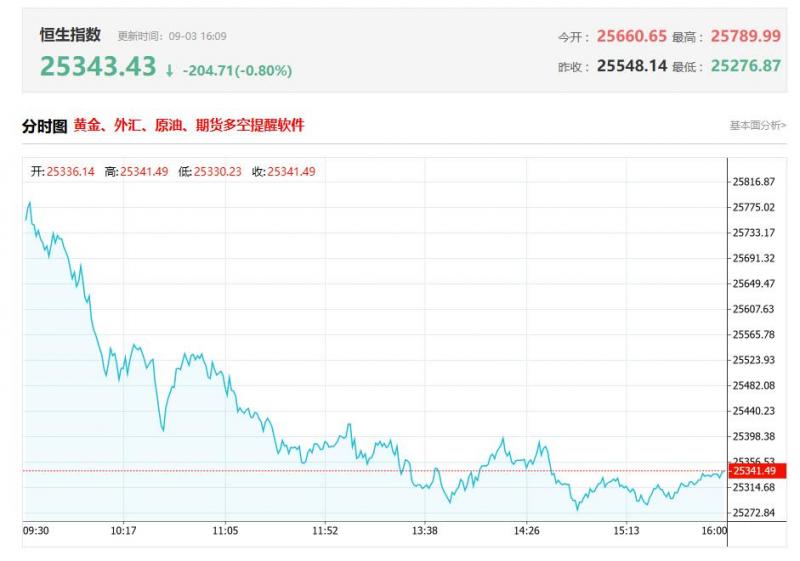Viewport: 800px width, 561px height.
Task: Click the 10:17 time axis label
Action: point(123,531)
